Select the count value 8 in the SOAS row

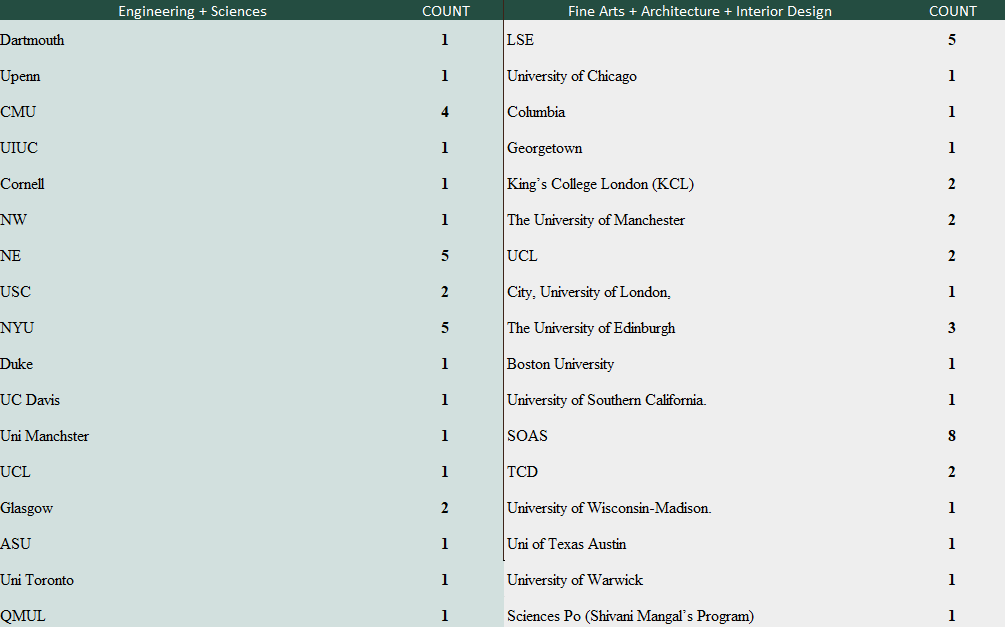pyautogui.click(x=952, y=435)
